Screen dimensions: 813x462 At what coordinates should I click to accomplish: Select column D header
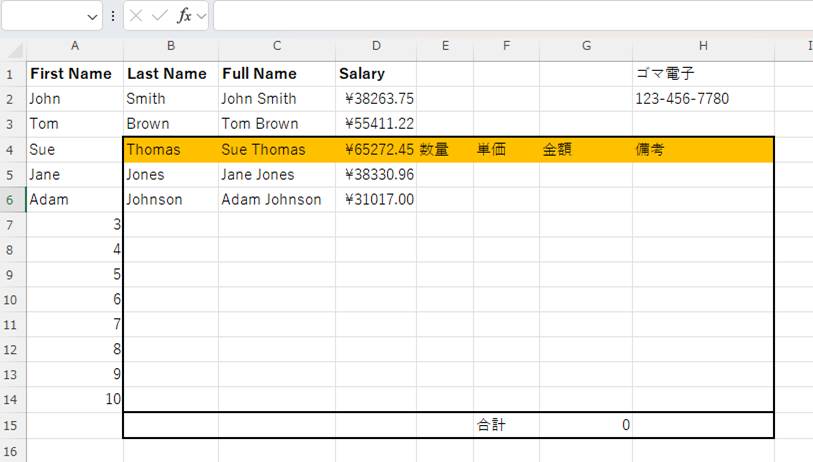point(376,46)
